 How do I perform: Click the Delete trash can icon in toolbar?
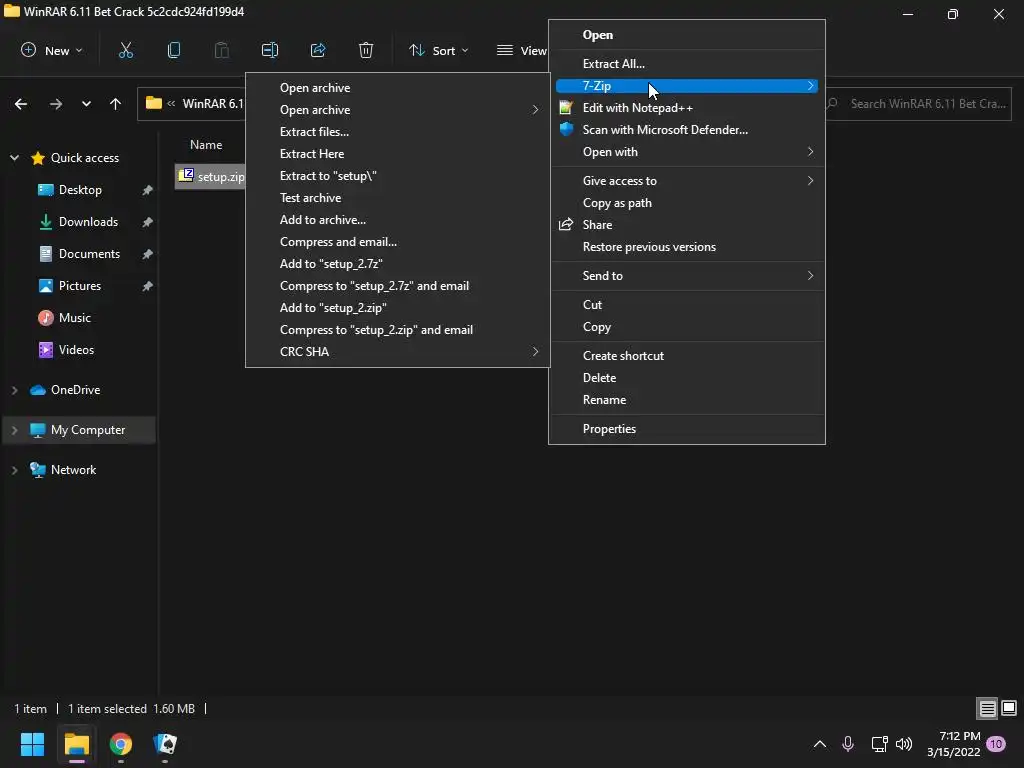click(366, 50)
